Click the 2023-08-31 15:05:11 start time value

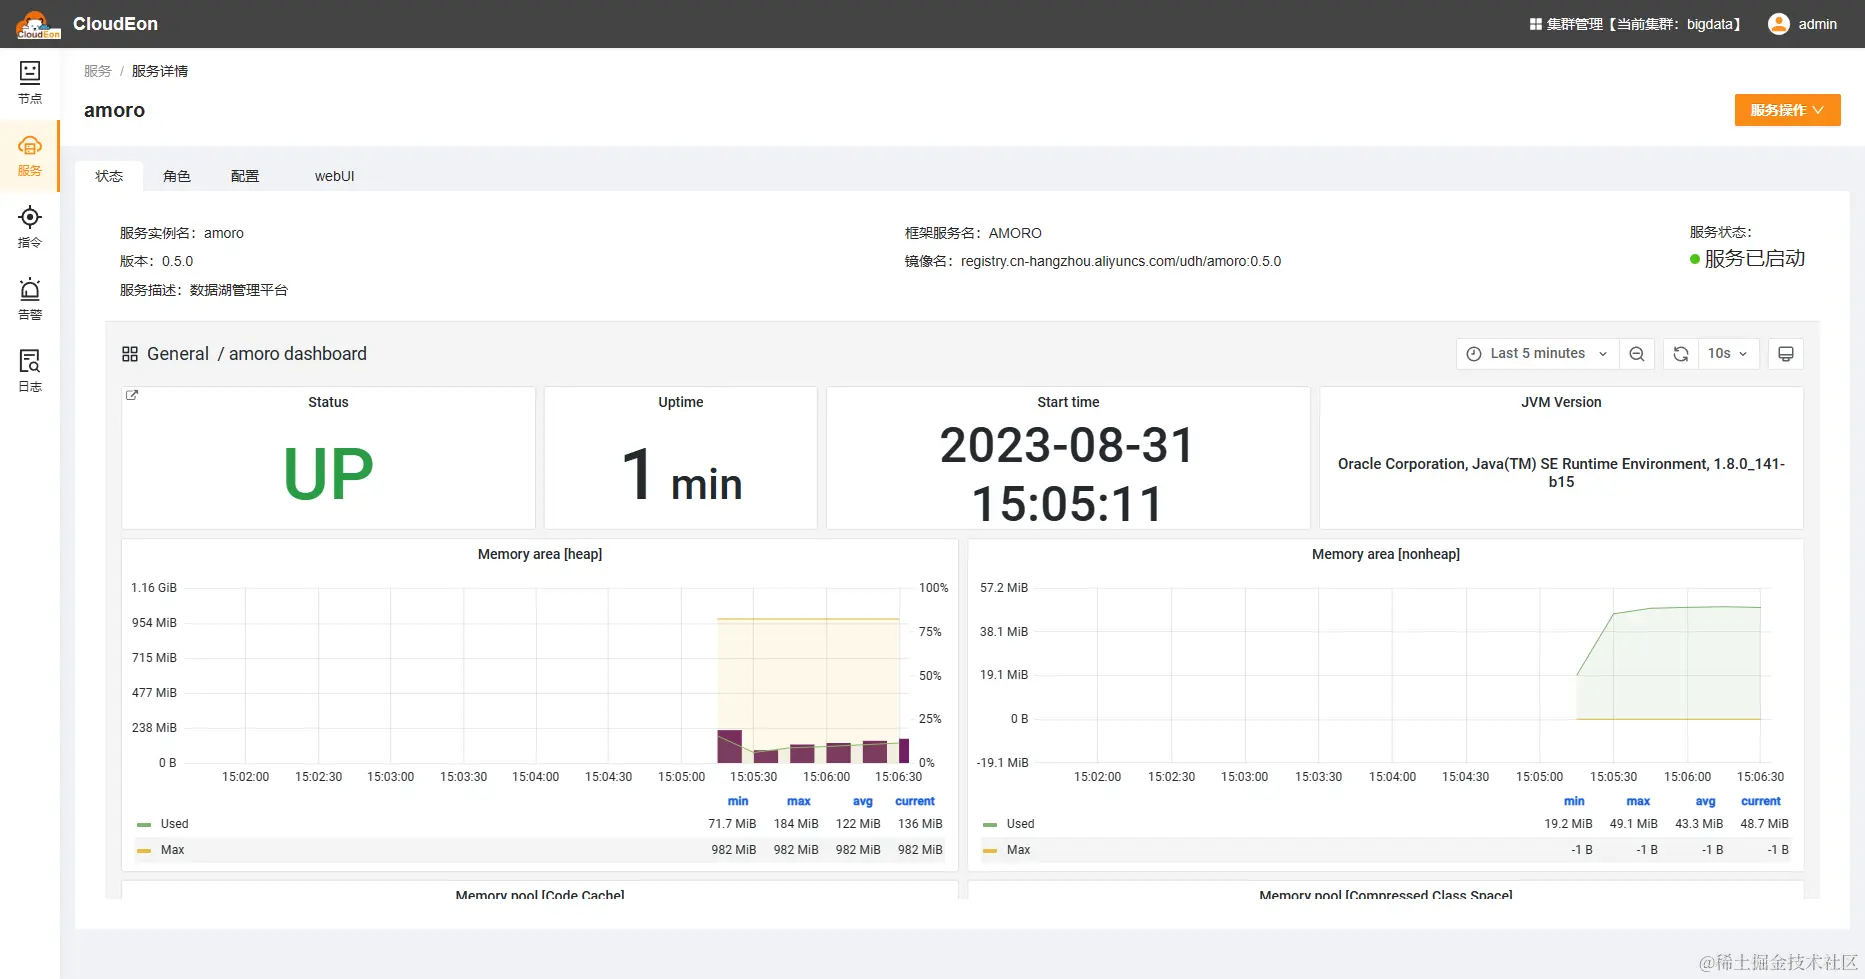coord(1068,474)
